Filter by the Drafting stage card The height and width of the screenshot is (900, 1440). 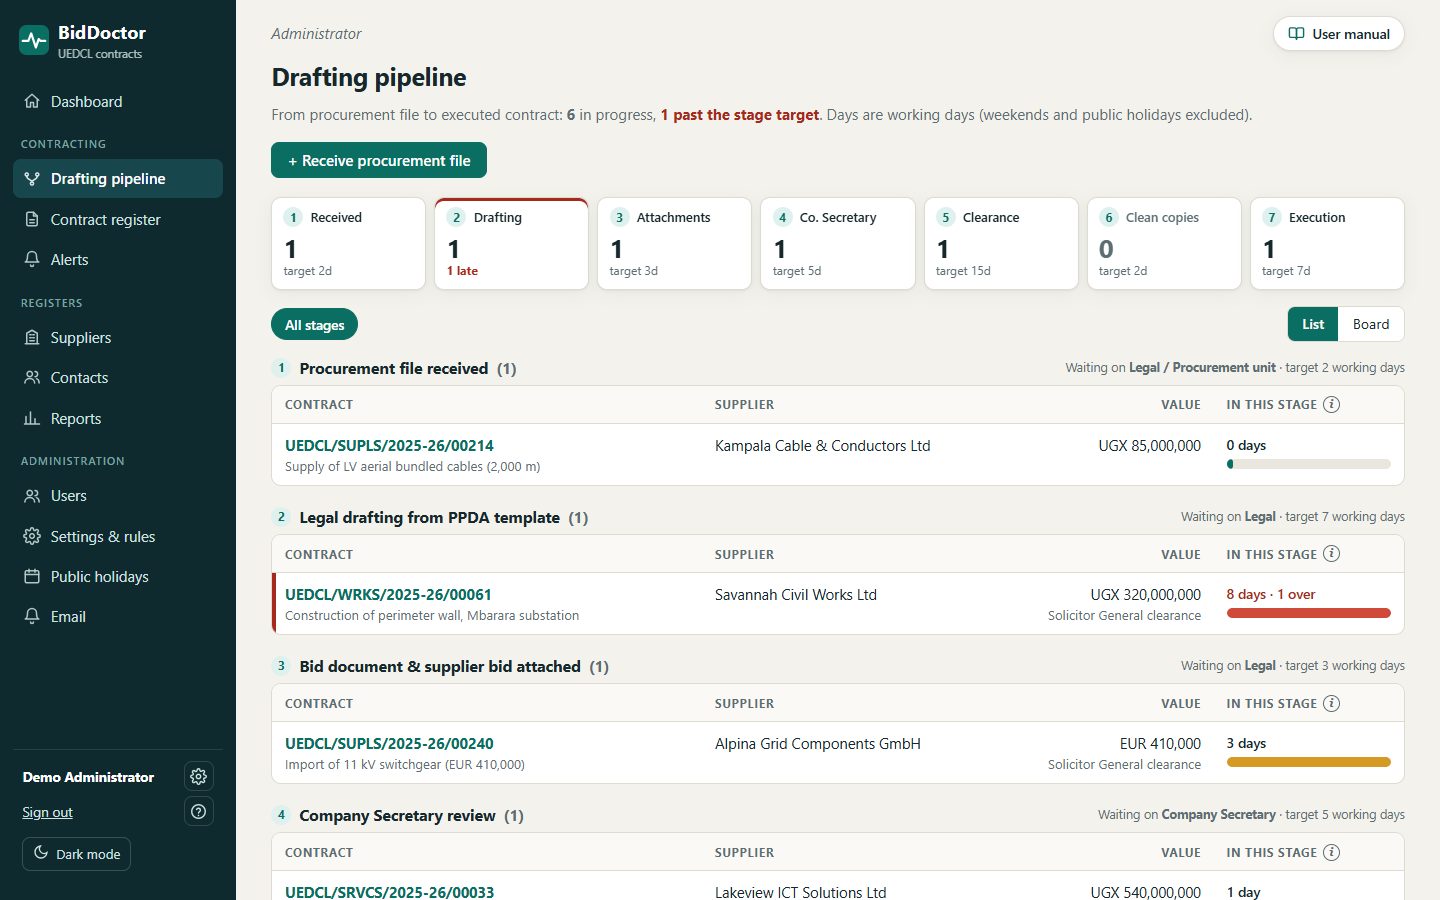[511, 243]
